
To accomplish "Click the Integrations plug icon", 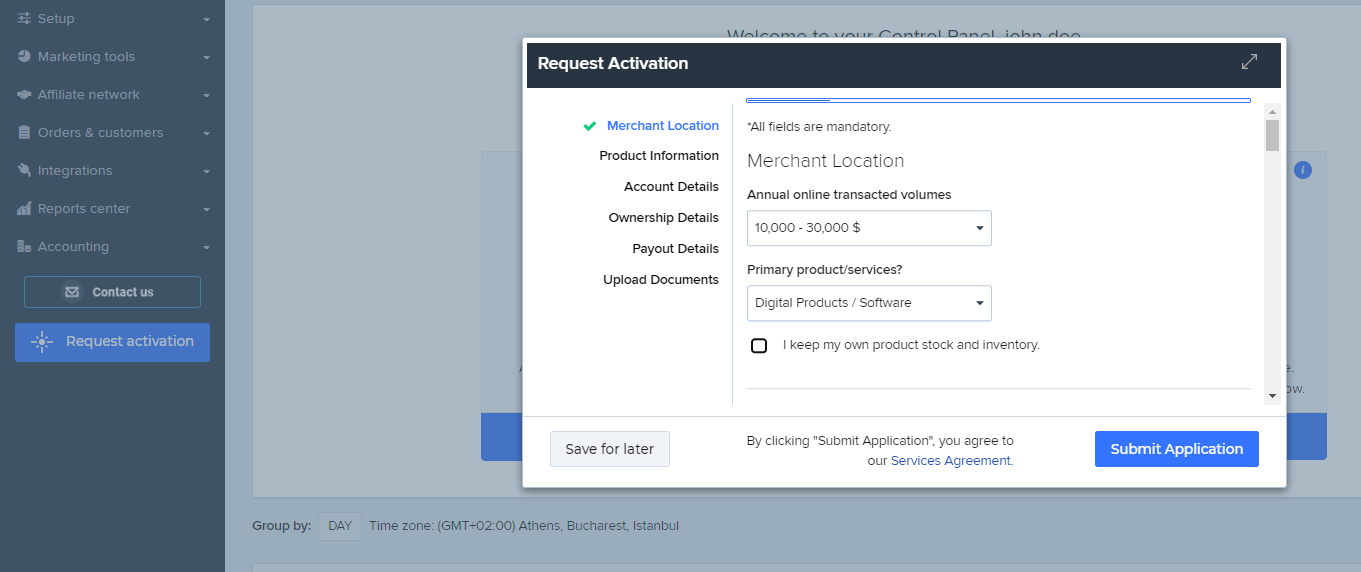I will click(x=25, y=171).
